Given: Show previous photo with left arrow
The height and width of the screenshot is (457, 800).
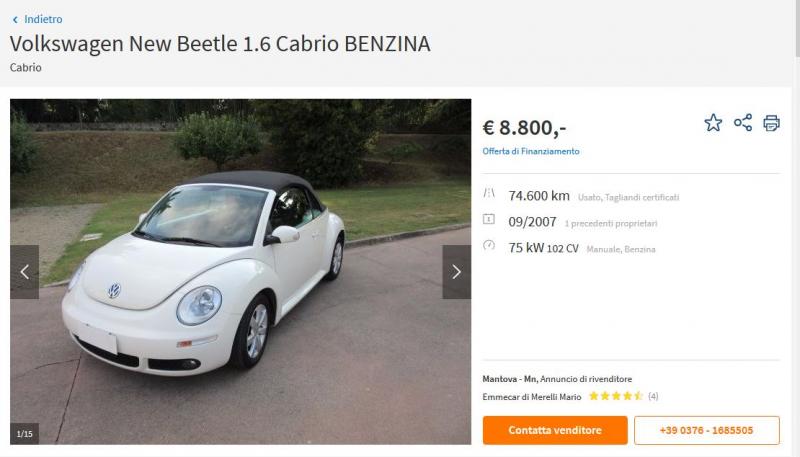Looking at the screenshot, I should pos(24,272).
